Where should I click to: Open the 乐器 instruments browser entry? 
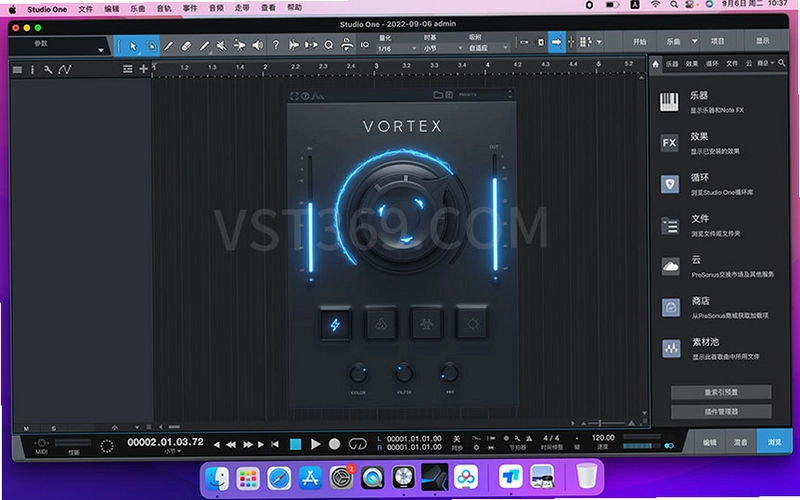[719, 102]
